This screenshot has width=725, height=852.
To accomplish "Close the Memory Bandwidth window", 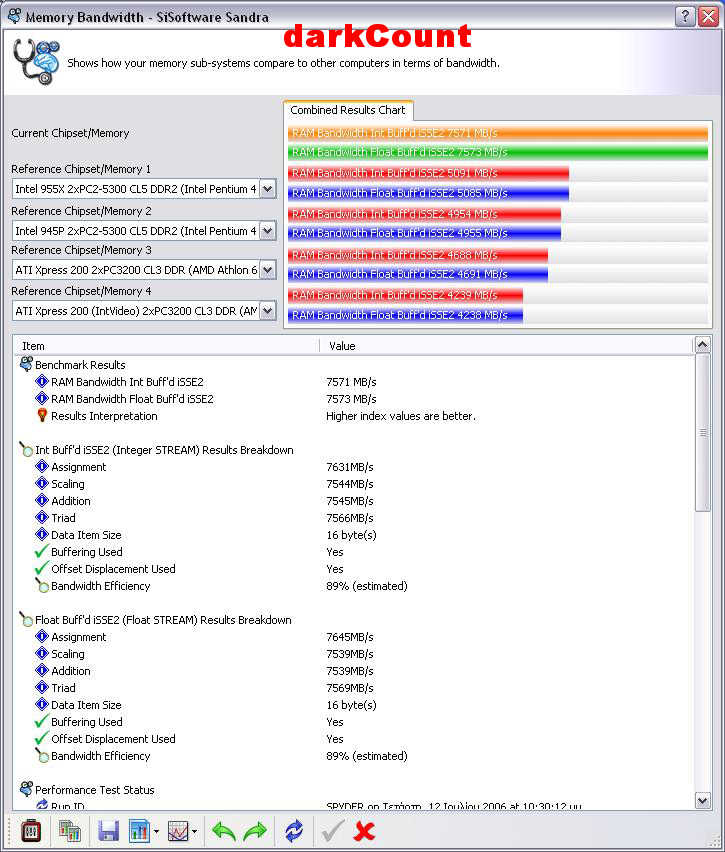I will [709, 16].
